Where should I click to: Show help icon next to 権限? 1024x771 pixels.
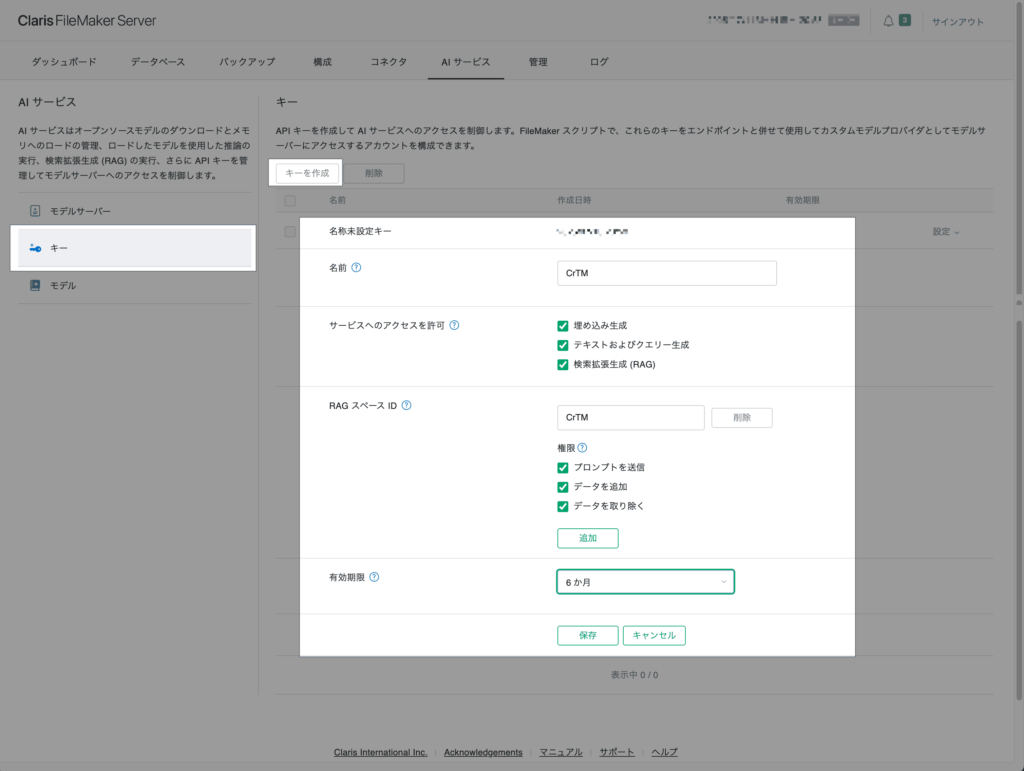tap(583, 448)
